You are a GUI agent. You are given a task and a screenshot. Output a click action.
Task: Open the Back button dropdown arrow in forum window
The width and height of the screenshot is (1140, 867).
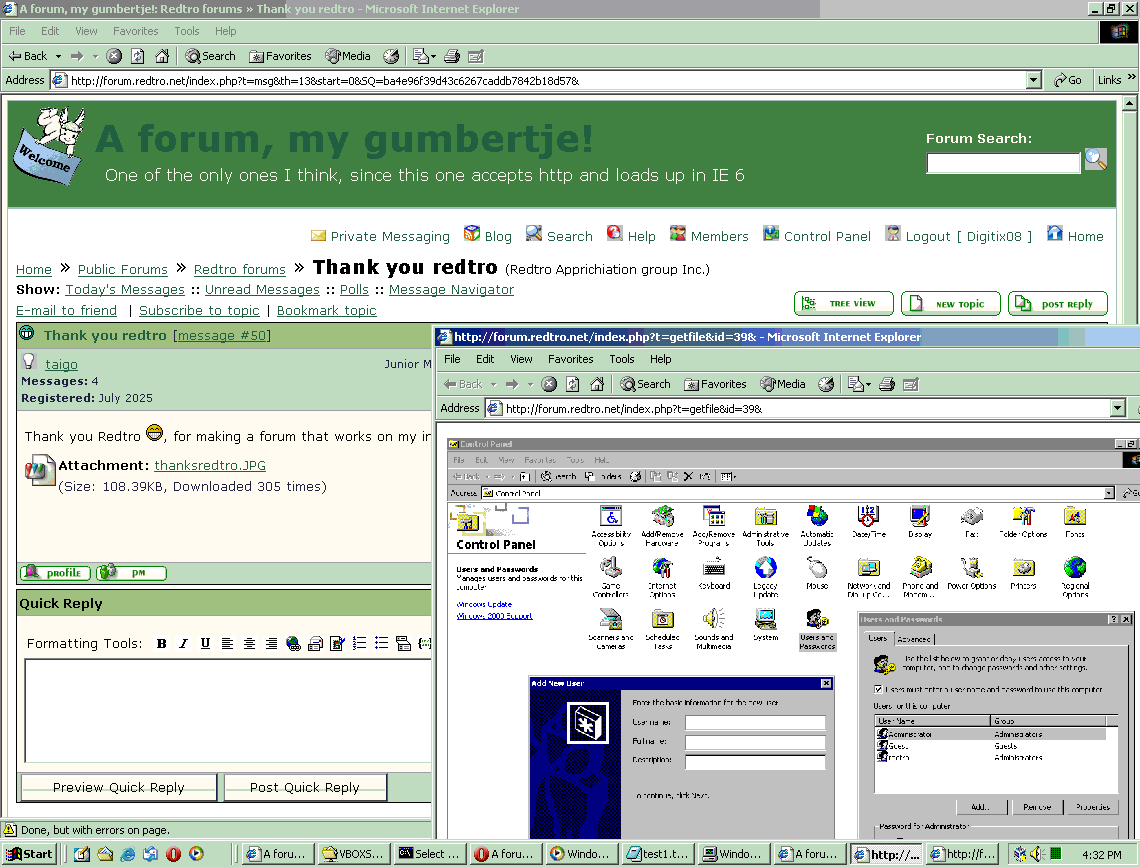(58, 56)
